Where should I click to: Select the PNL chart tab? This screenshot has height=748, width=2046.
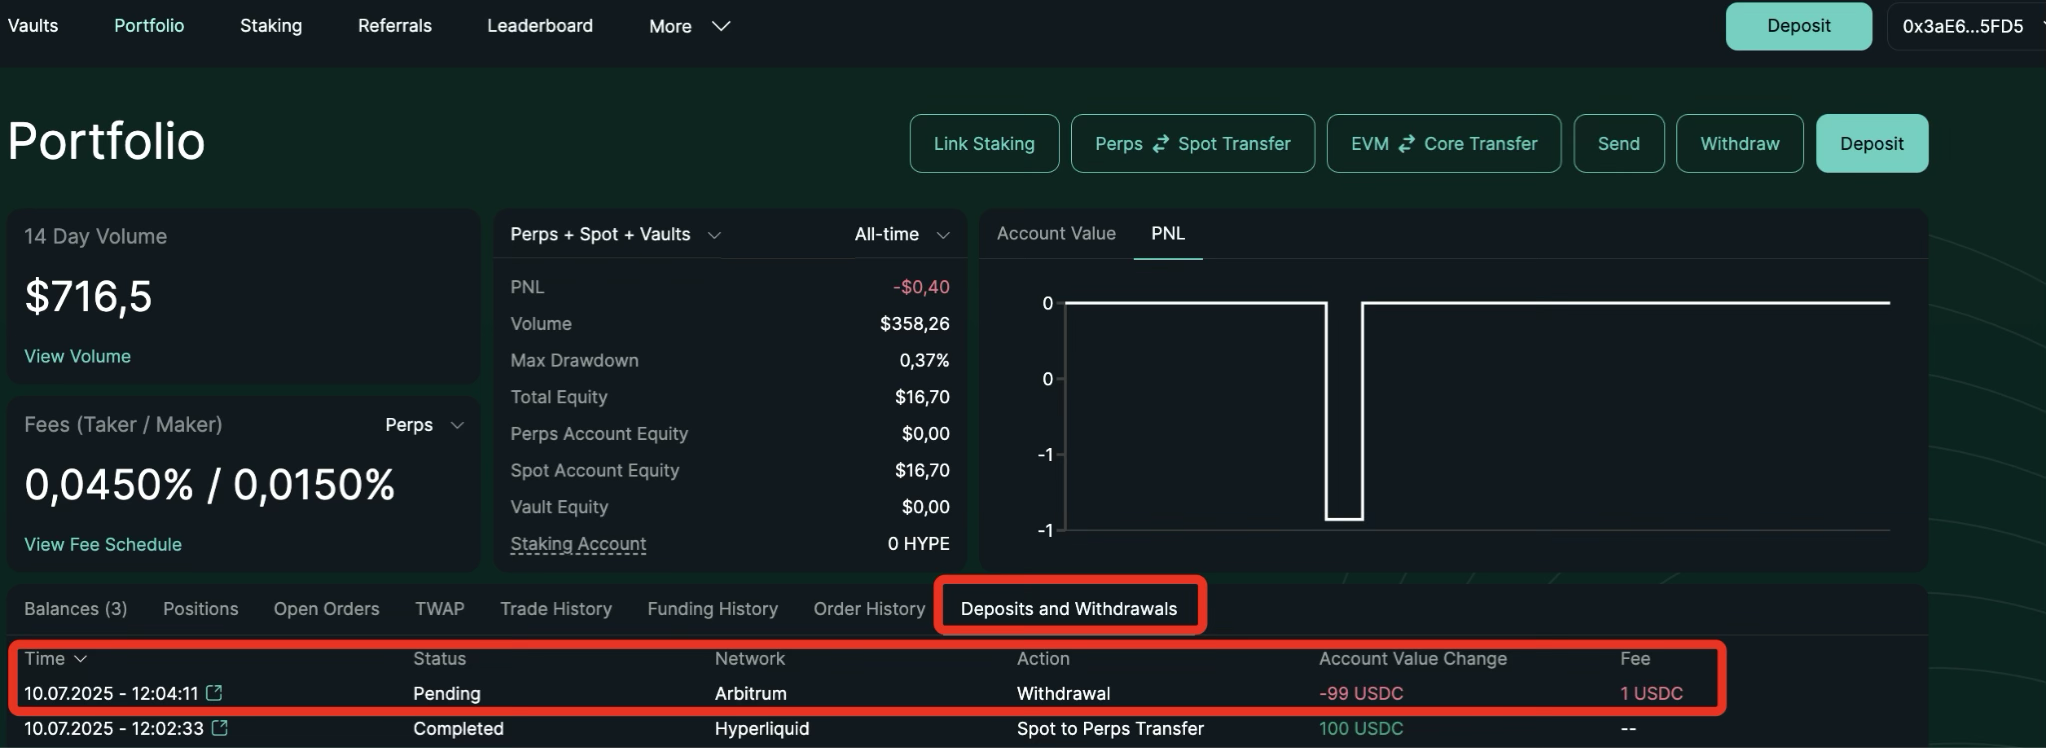1167,233
